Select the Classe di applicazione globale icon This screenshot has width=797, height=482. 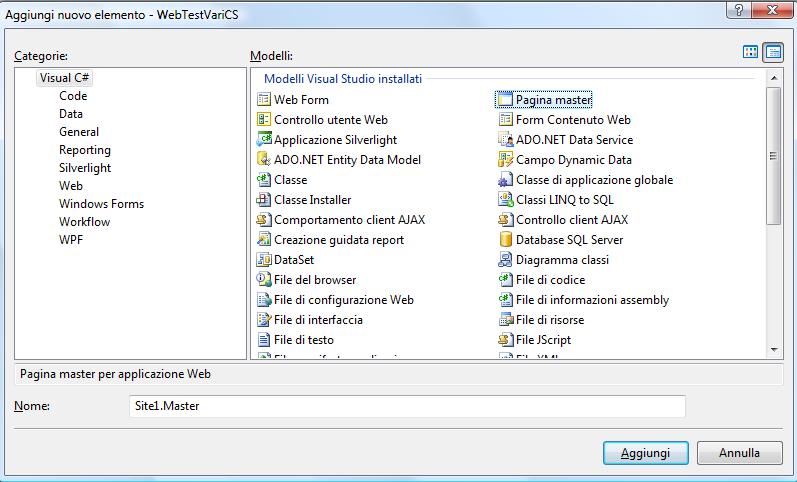(505, 179)
